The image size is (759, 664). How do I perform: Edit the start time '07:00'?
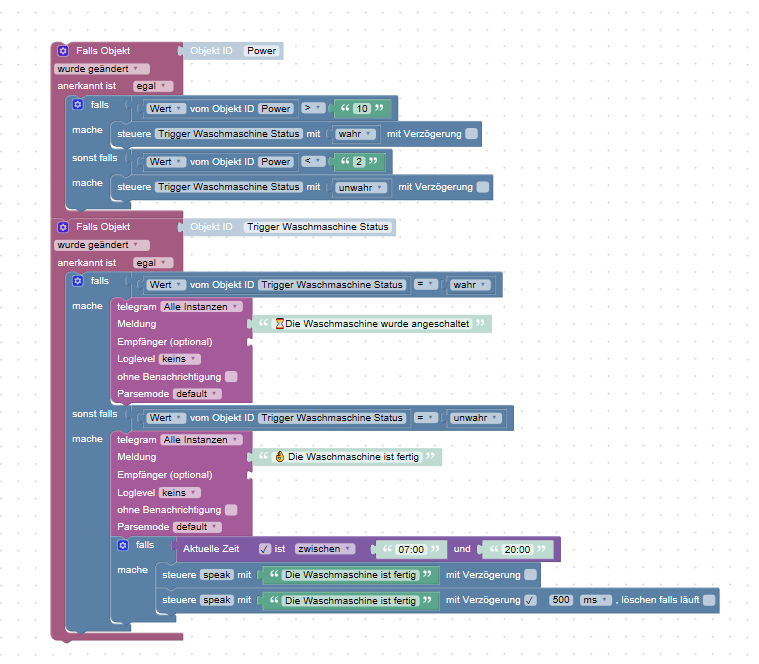[411, 550]
